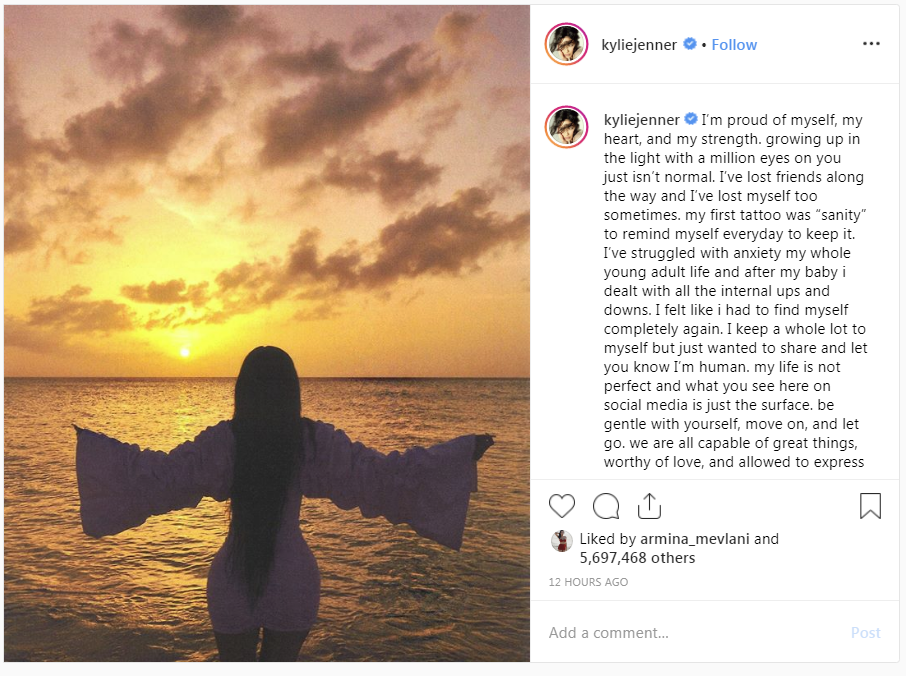Click the share post arrow icon

649,506
